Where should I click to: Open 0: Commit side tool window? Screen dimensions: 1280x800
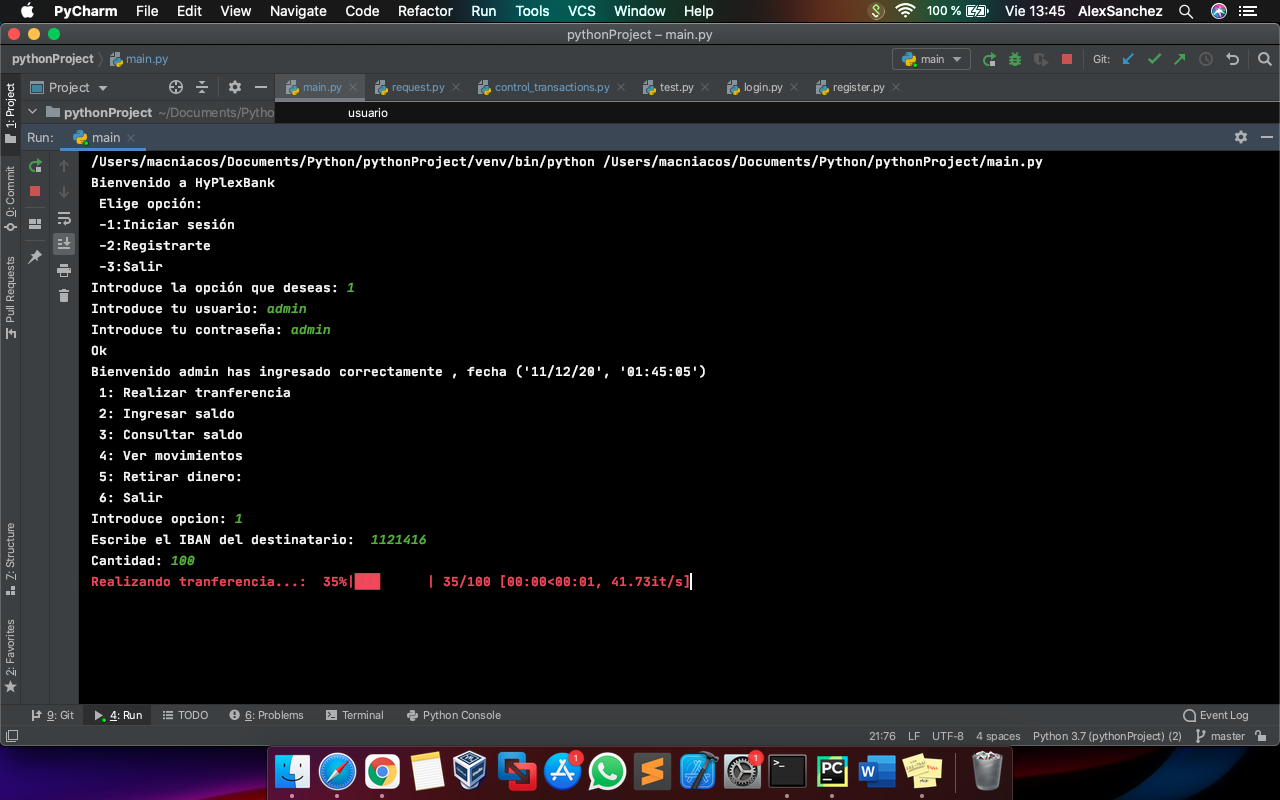11,198
